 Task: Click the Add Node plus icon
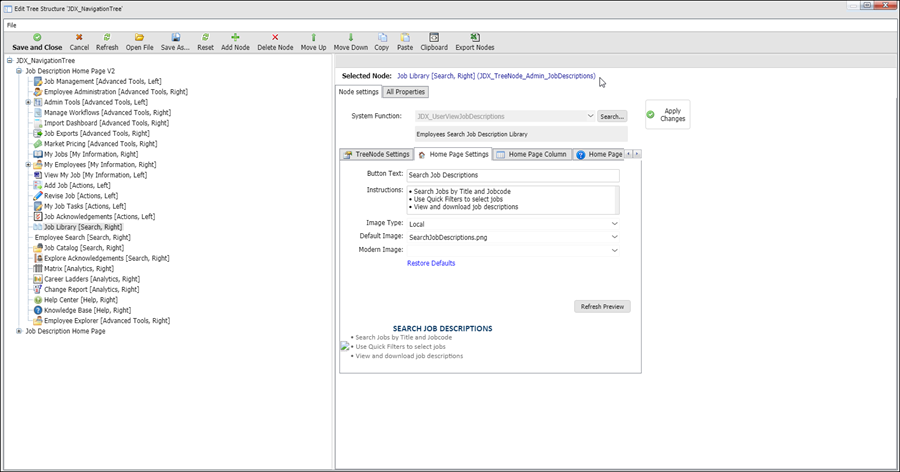point(235,37)
